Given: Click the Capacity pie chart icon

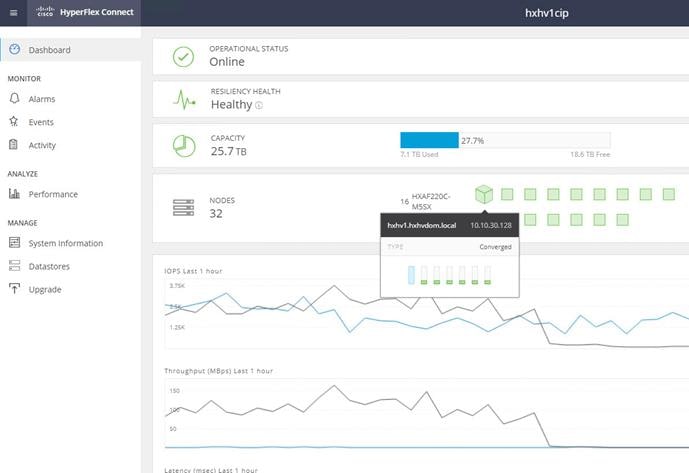Looking at the screenshot, I should (x=184, y=146).
